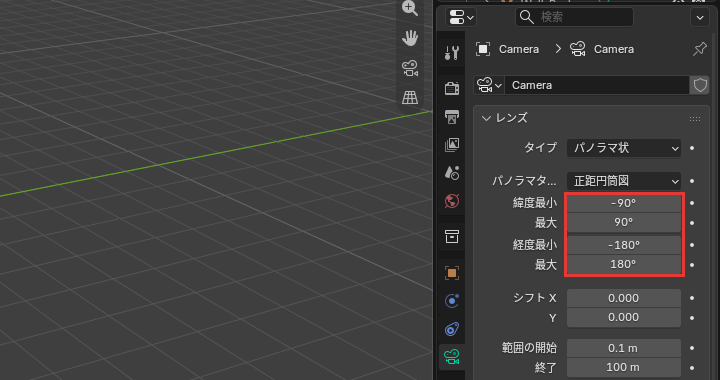The height and width of the screenshot is (380, 720).
Task: Click animate dot next to 範囲の開始
Action: click(692, 348)
